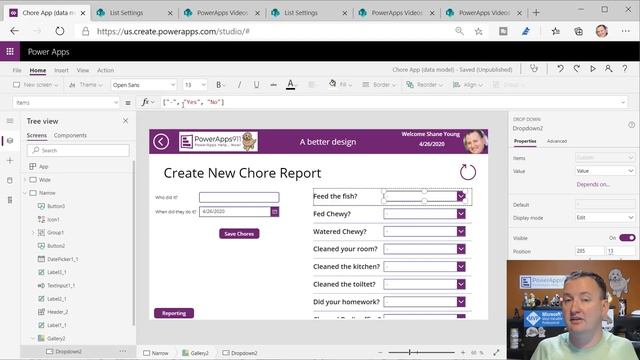Open the Action ribbon tab

pyautogui.click(x=105, y=70)
